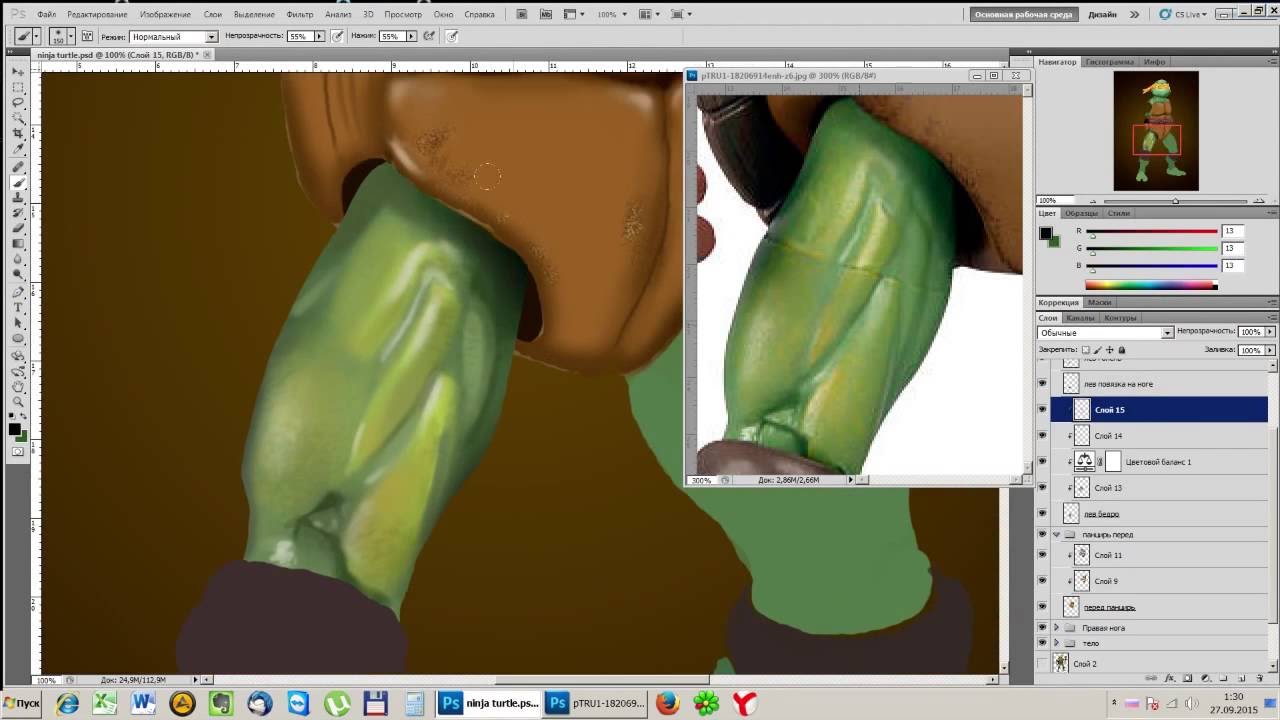The width and height of the screenshot is (1280, 720).
Task: Select the Type tool
Action: pyautogui.click(x=18, y=308)
